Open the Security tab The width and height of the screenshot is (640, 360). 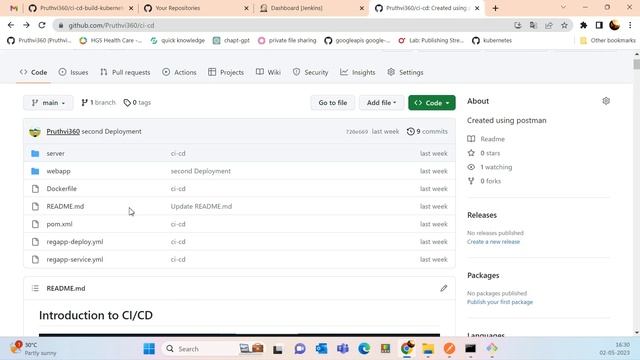[310, 72]
